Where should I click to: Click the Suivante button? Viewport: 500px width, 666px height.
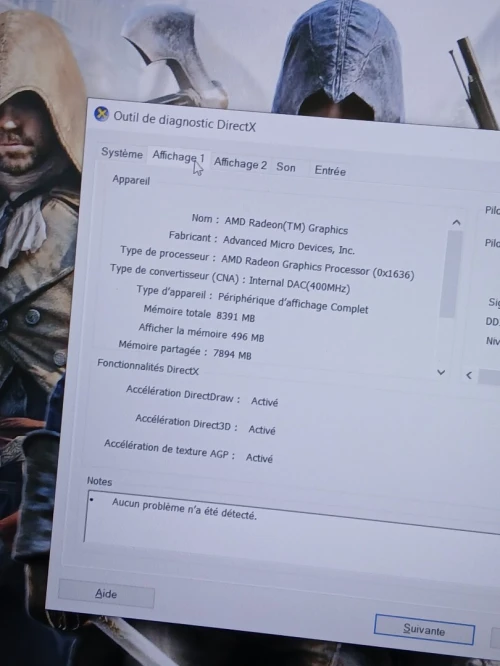[x=424, y=629]
